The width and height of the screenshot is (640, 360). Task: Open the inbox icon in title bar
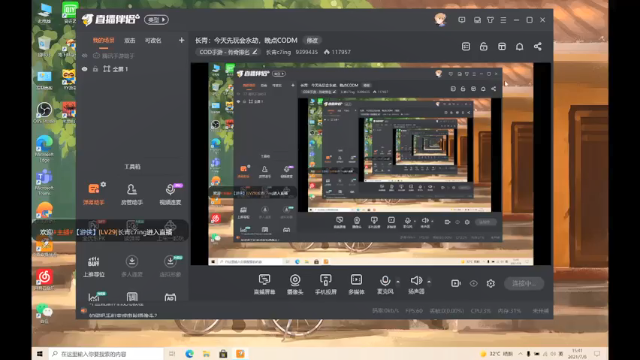477,20
